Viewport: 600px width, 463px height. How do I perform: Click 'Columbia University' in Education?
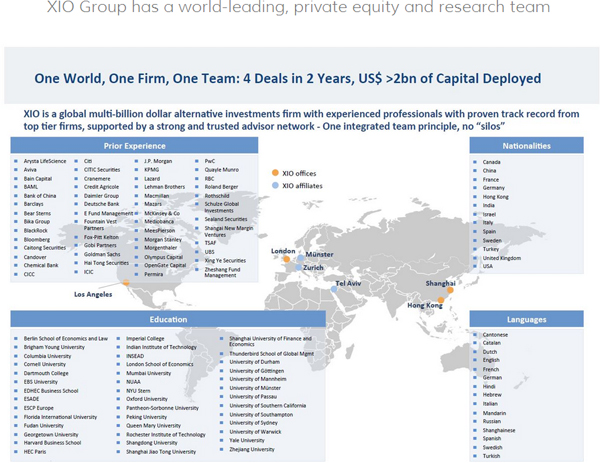[47, 356]
